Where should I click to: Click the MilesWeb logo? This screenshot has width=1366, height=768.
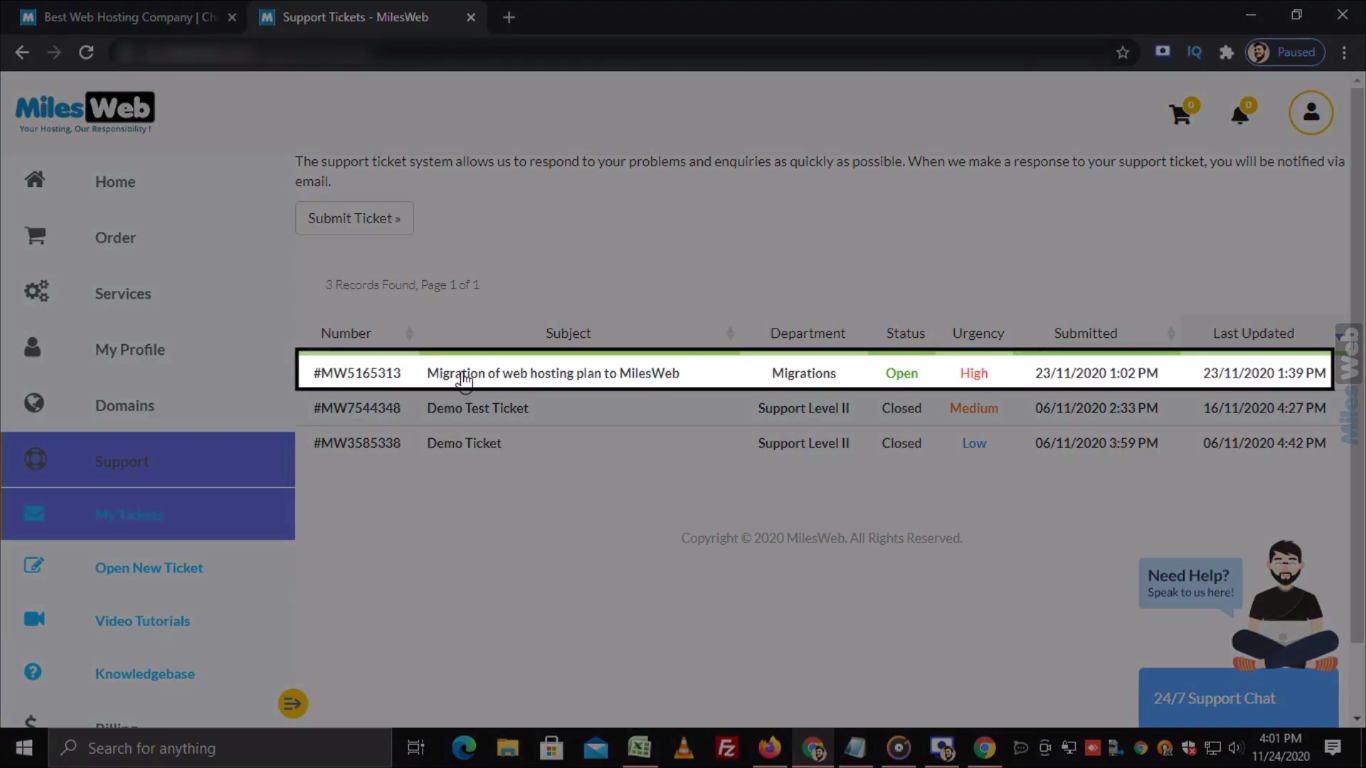(x=85, y=112)
